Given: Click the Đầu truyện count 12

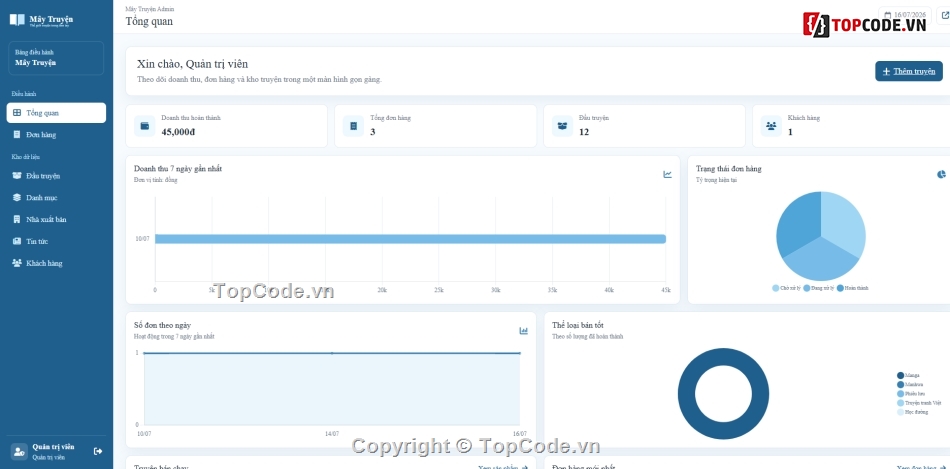Looking at the screenshot, I should click(584, 131).
